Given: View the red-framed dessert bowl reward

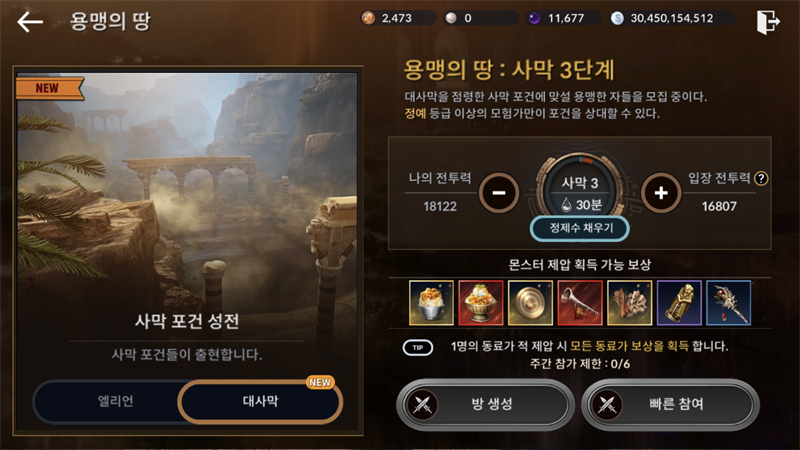Looking at the screenshot, I should click(481, 303).
